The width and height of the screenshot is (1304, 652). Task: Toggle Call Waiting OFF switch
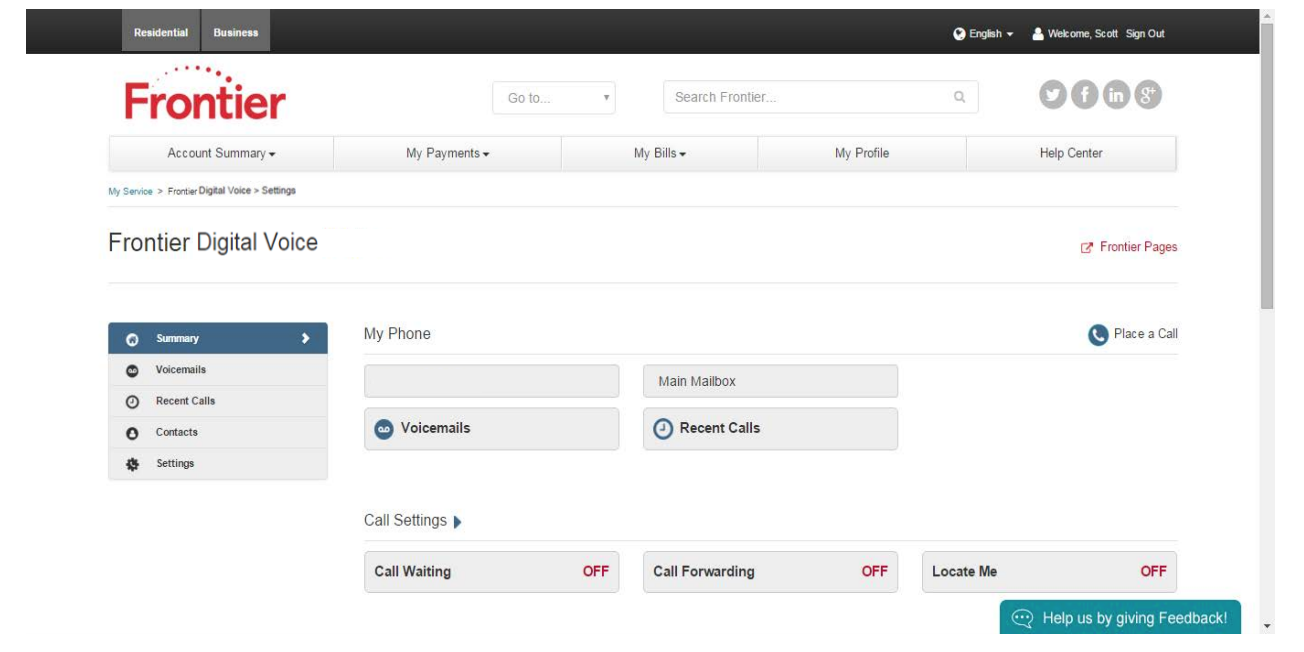(x=596, y=572)
